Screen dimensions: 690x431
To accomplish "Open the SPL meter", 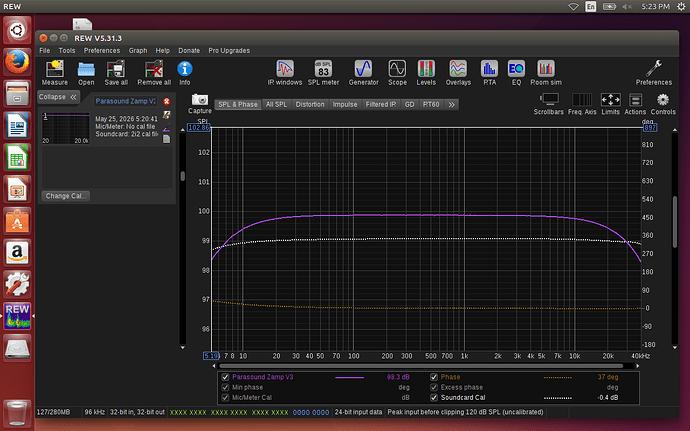I will (x=323, y=73).
